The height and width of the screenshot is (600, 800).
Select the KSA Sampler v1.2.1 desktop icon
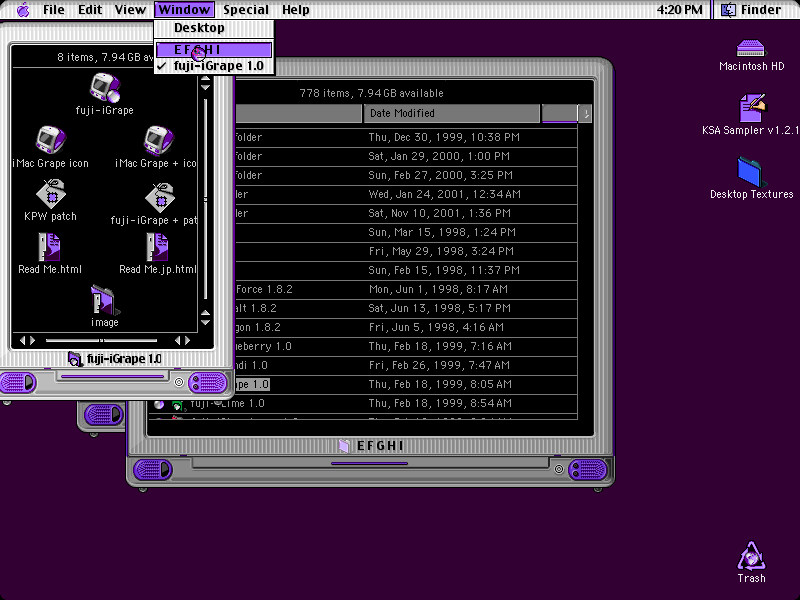753,108
